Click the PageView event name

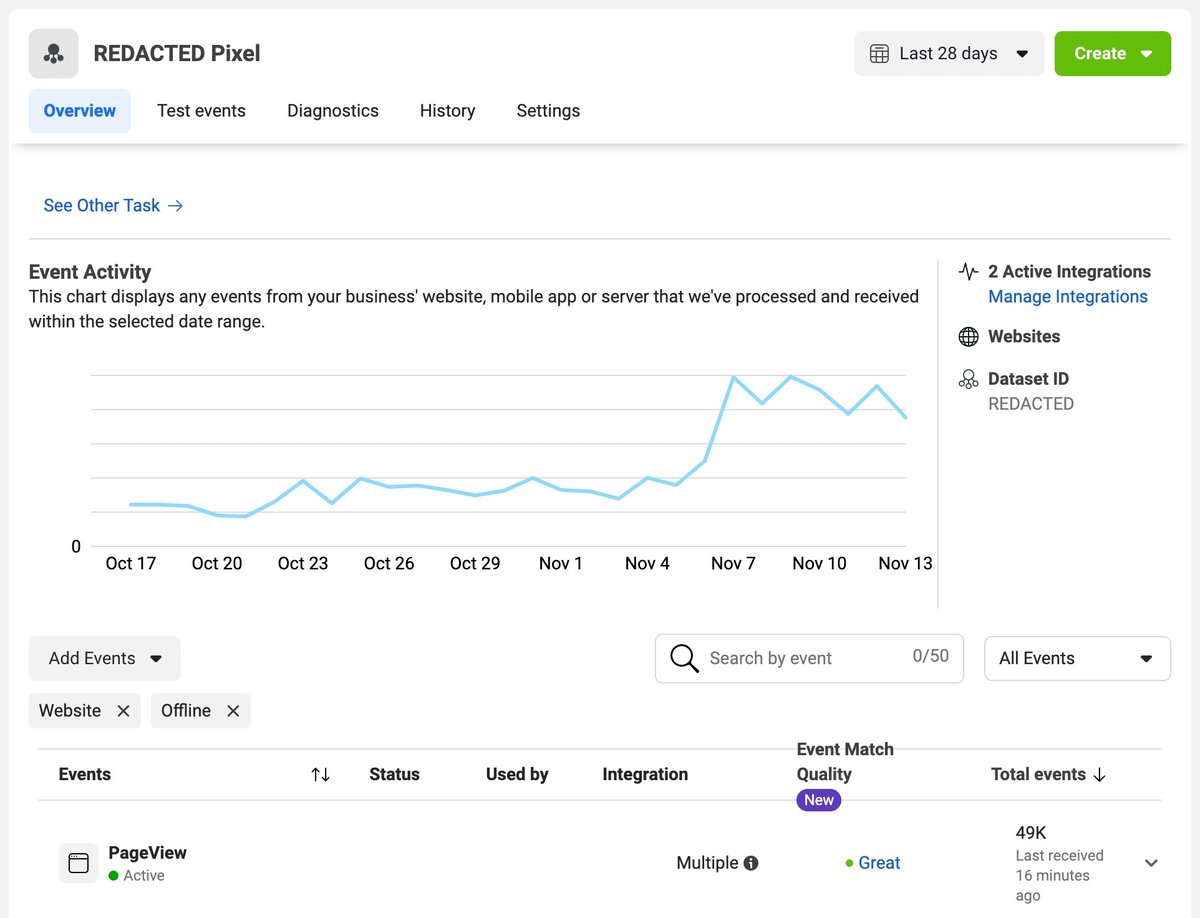coord(147,853)
